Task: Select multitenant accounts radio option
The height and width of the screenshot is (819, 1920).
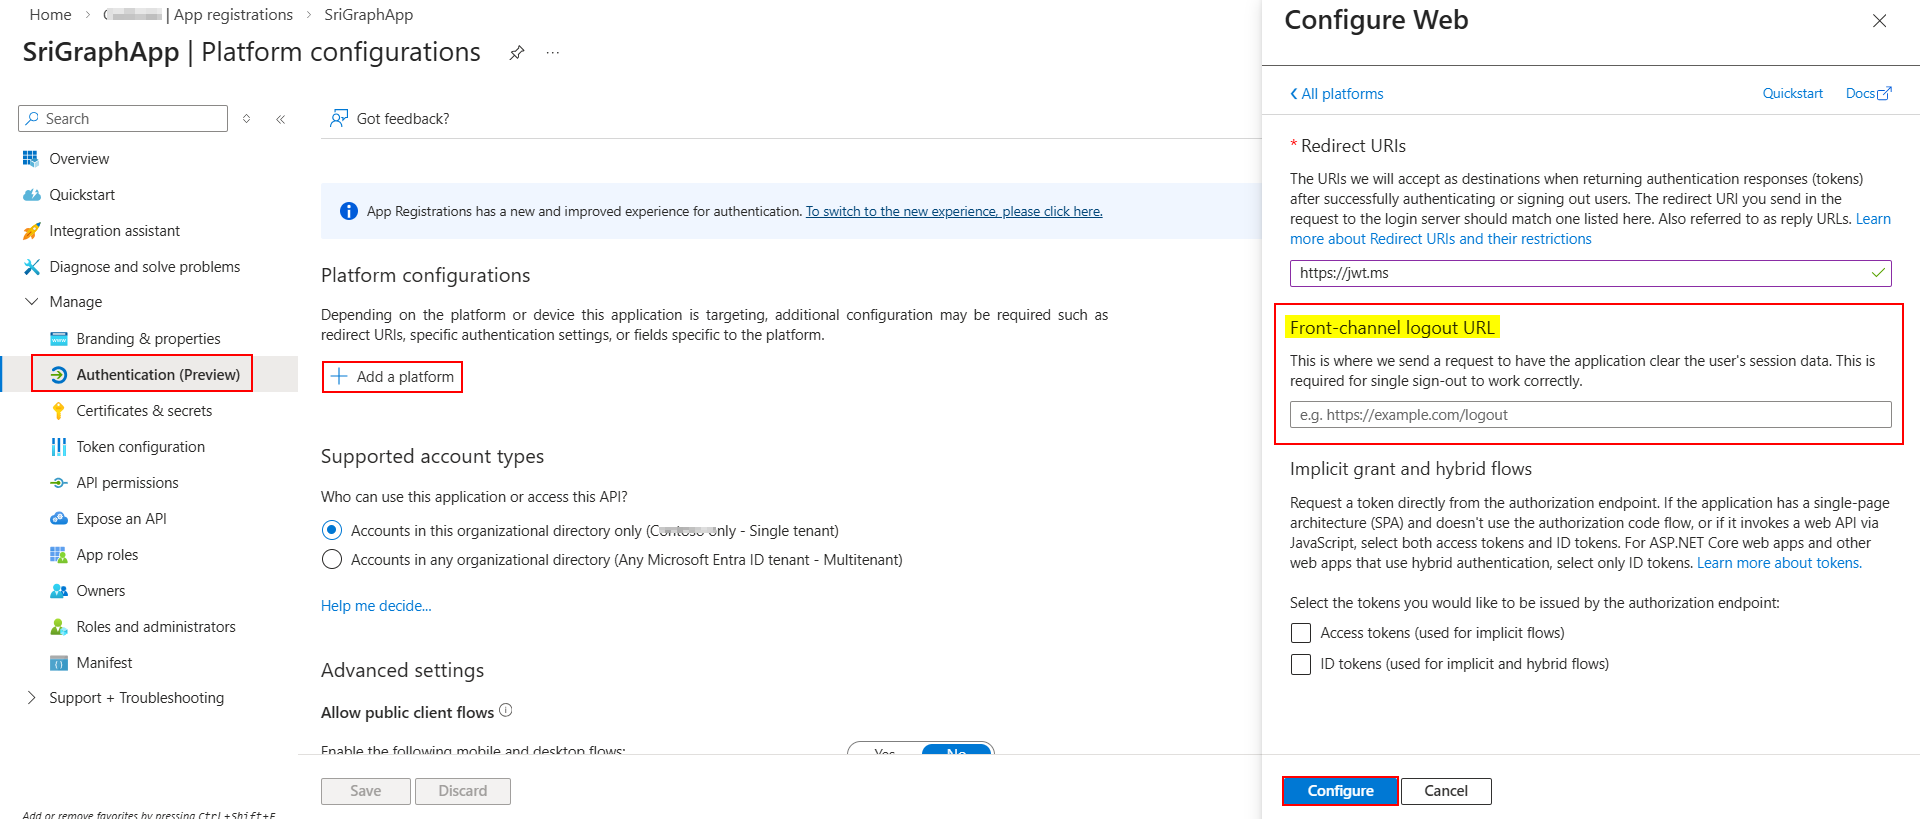Action: [332, 560]
